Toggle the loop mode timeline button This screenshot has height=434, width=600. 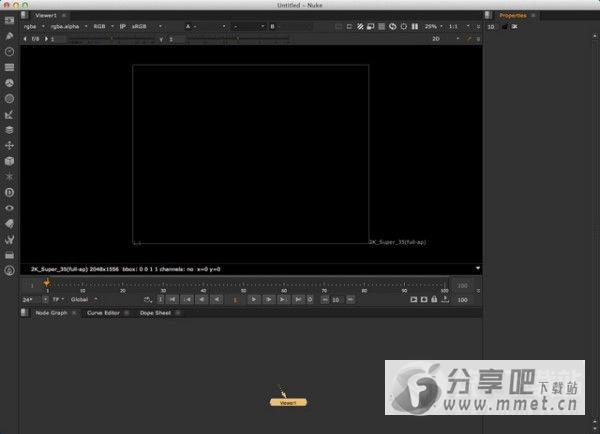pyautogui.click(x=148, y=300)
